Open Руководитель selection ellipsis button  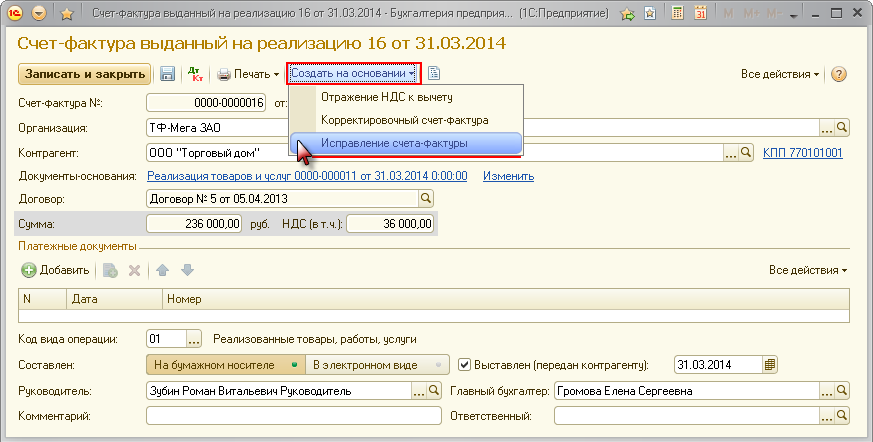pyautogui.click(x=419, y=391)
